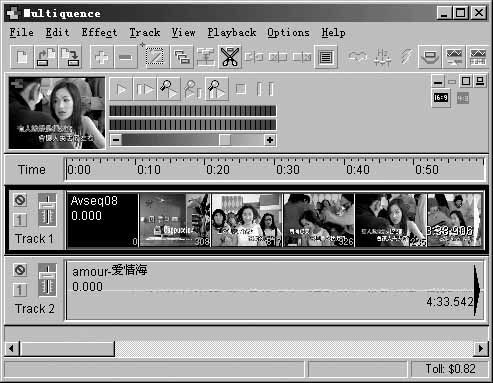The width and height of the screenshot is (493, 383).
Task: Select the Avseq08 clip on Track 1
Action: click(103, 220)
